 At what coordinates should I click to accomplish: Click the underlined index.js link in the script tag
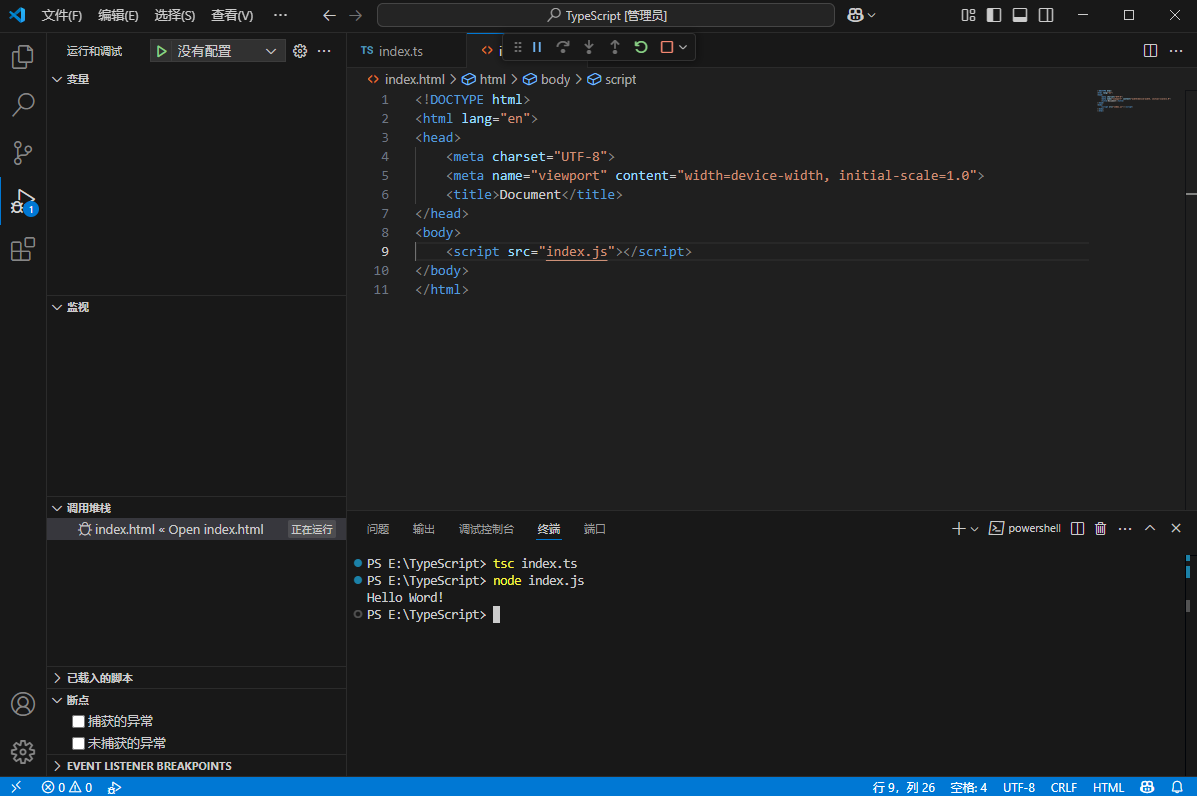tap(578, 251)
